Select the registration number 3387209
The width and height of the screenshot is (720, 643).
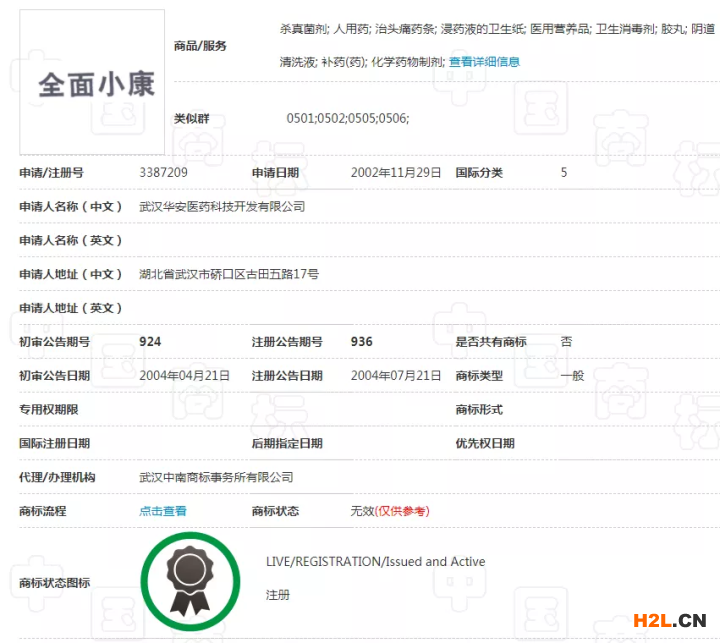tap(163, 173)
